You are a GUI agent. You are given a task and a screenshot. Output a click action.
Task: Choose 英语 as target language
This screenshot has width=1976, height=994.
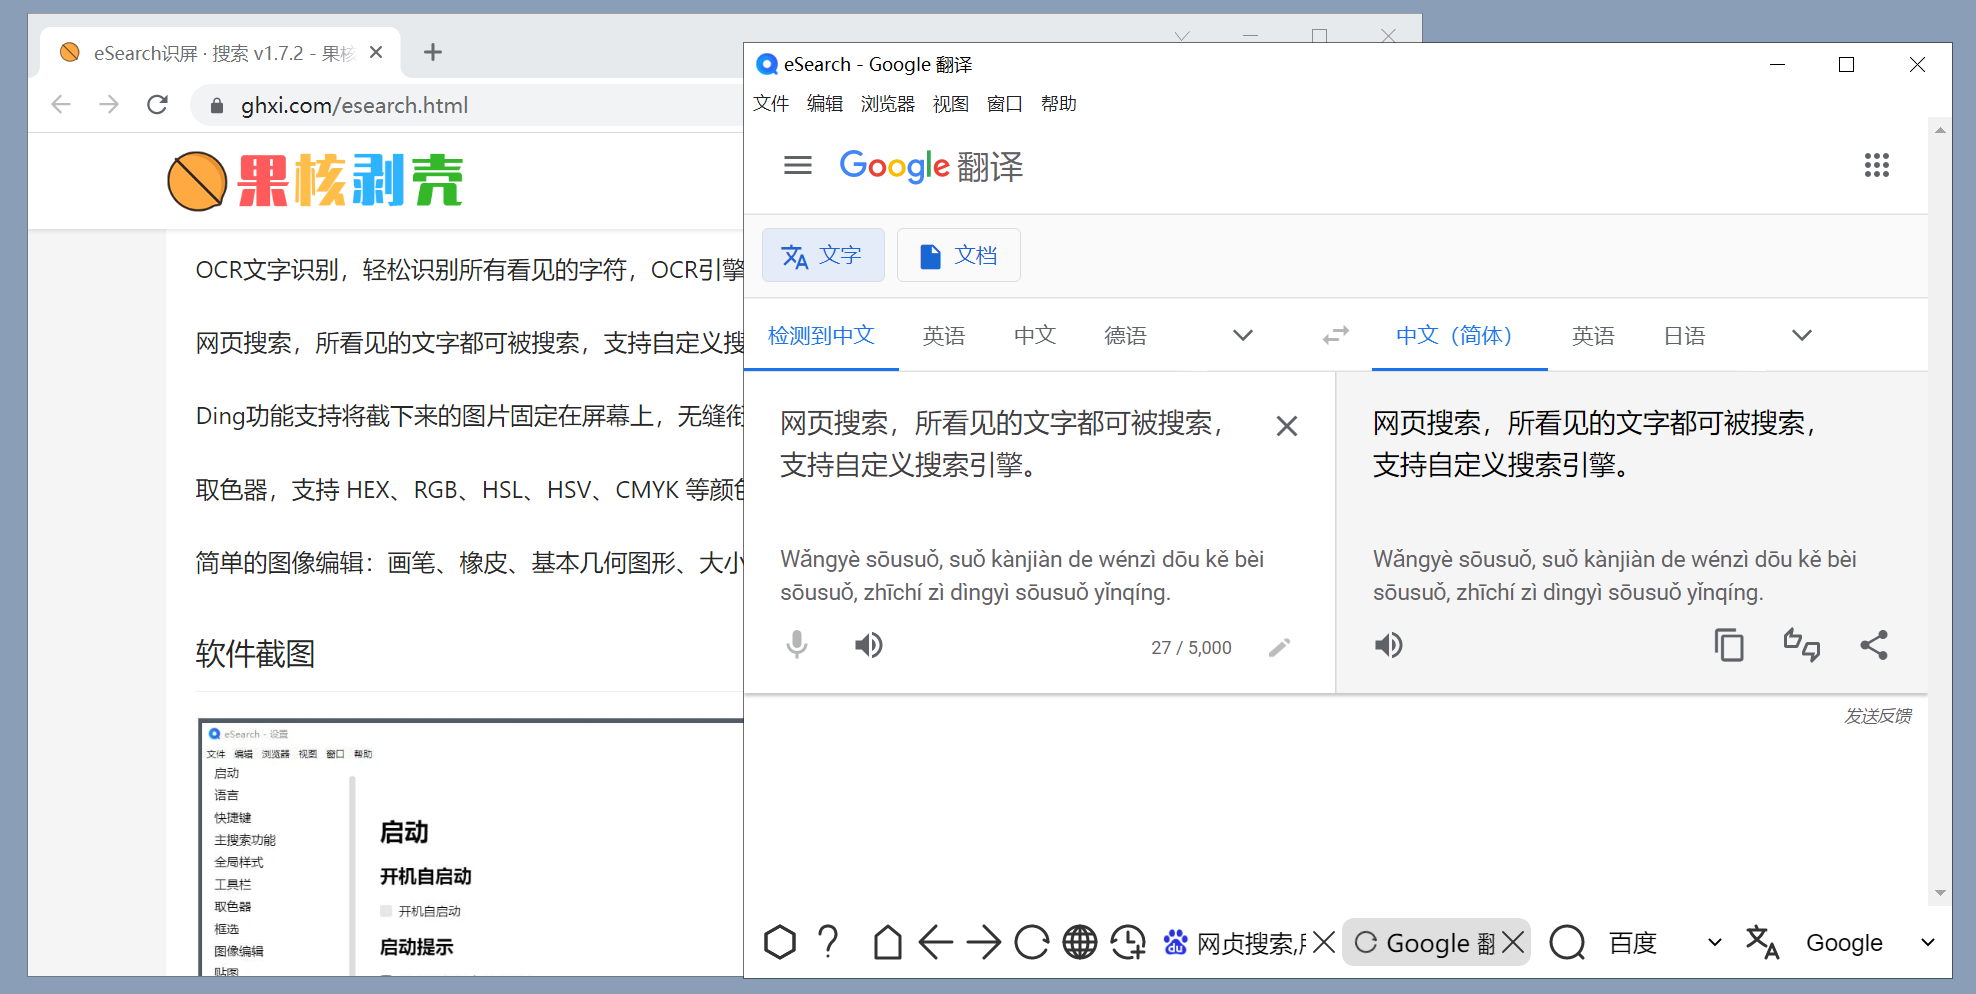click(1592, 335)
